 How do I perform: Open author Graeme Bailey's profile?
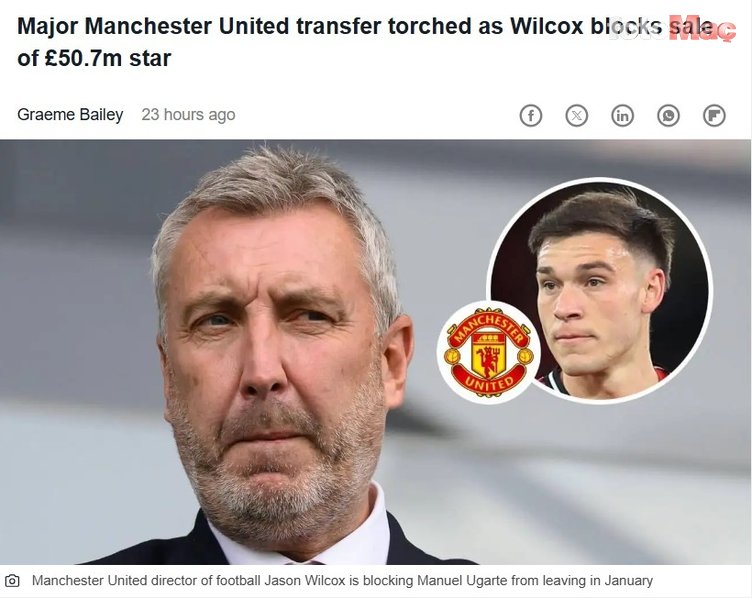70,115
